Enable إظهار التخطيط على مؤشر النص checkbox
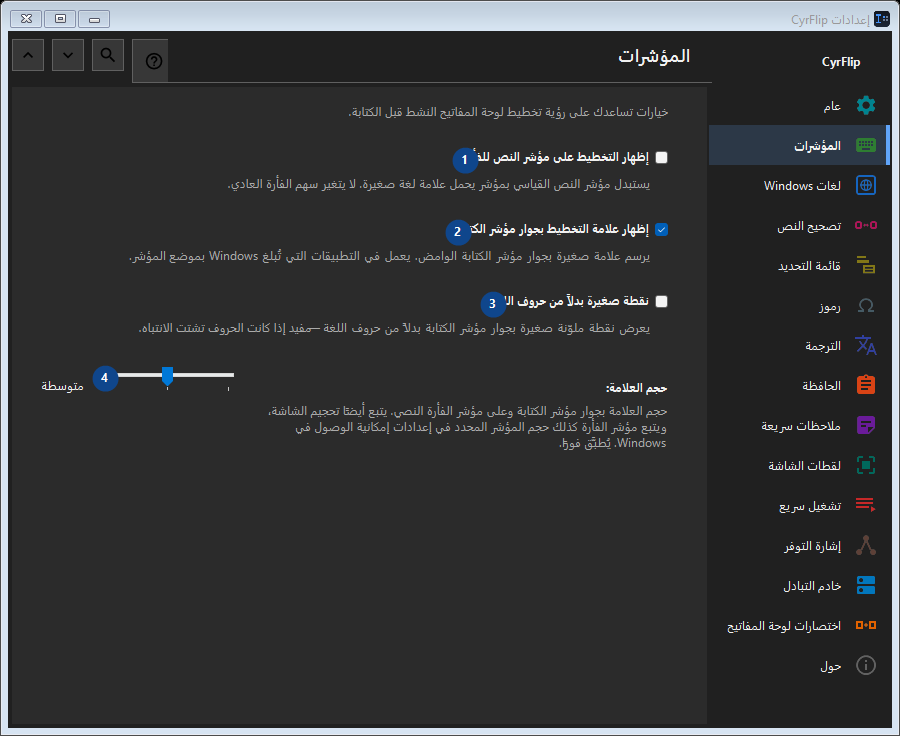Screen dimensions: 900x736 tap(661, 157)
